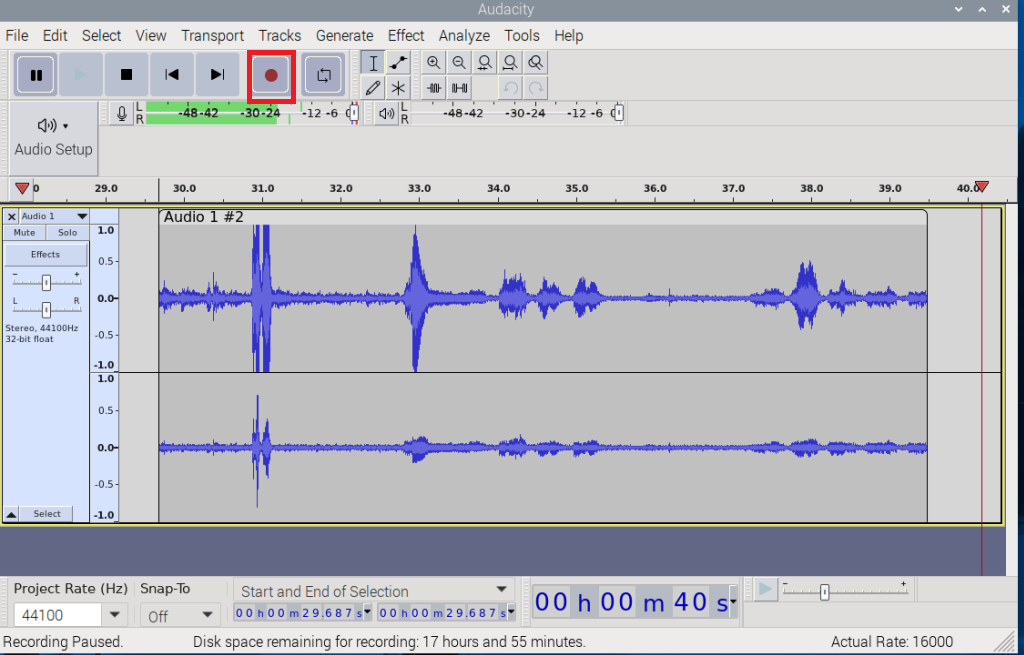Click the Project Rate 44100 input field

[57, 615]
